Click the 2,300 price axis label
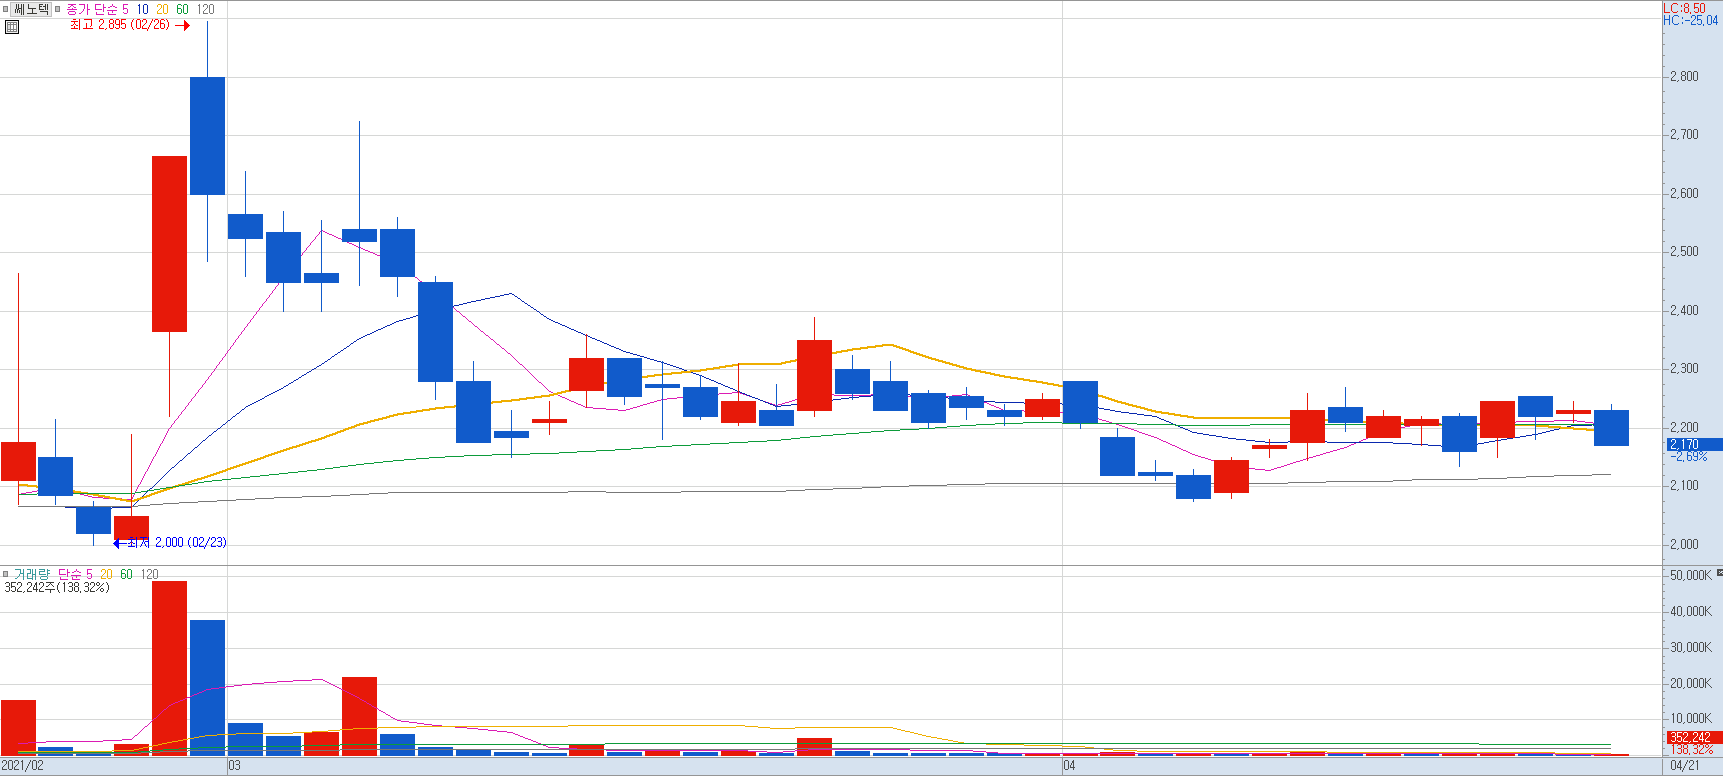The image size is (1723, 776). pos(1684,368)
